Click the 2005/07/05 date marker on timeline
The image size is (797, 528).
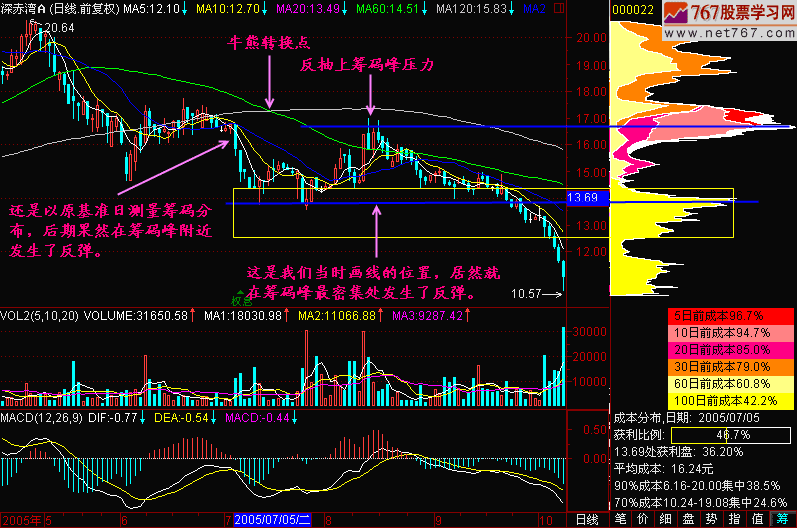[x=274, y=520]
